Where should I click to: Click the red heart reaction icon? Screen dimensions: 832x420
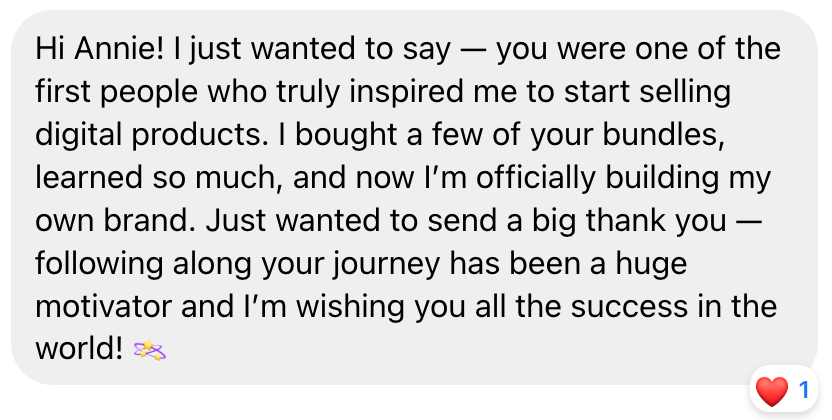pyautogui.click(x=772, y=391)
